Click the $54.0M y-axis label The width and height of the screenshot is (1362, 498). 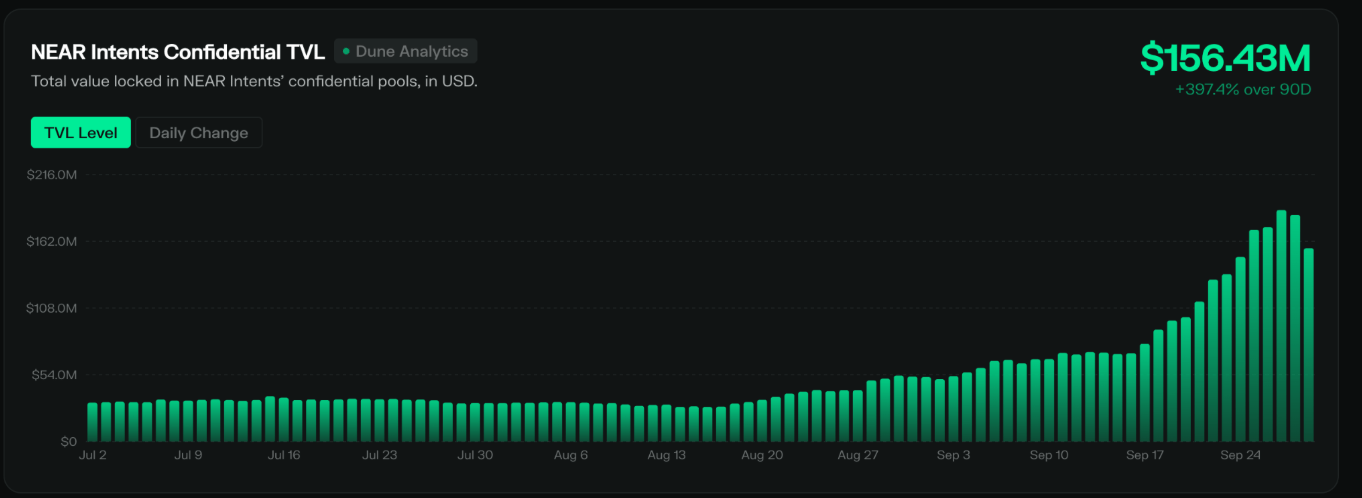(55, 375)
